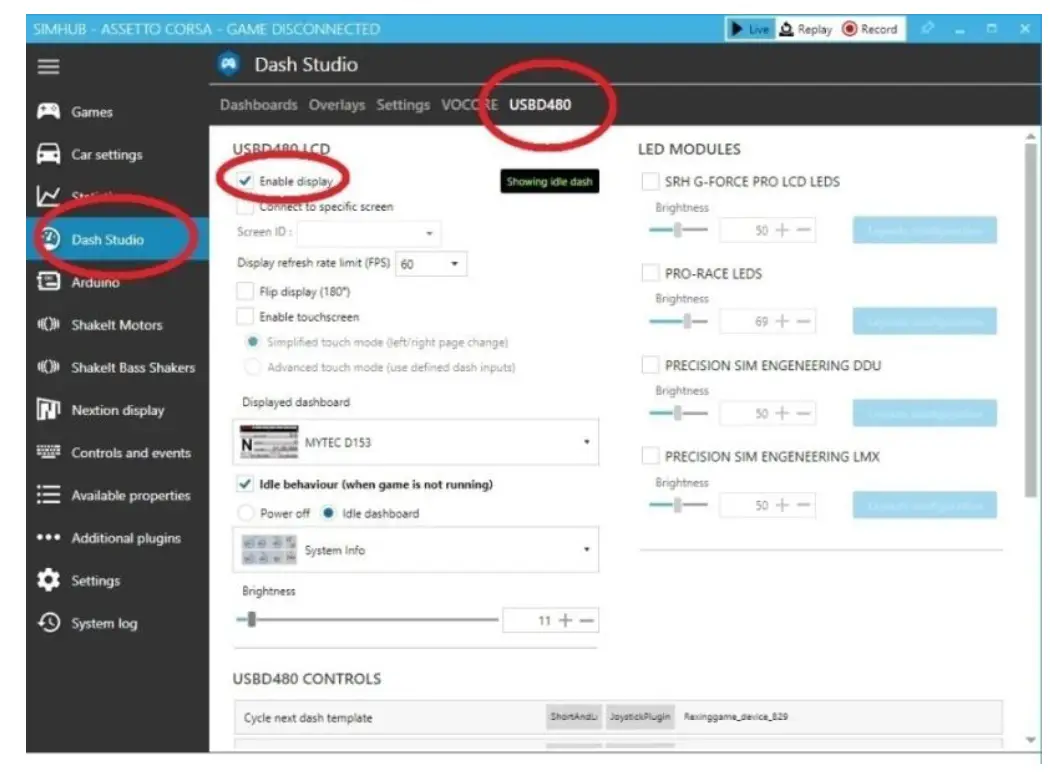Switch to the Dashboards tab
Viewport: 1050px width, 783px height.
pos(258,104)
